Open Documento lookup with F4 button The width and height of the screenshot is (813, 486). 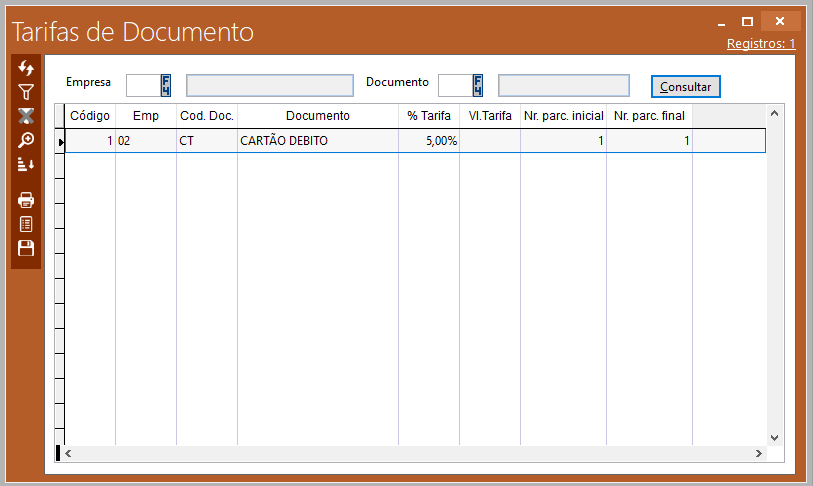coord(478,85)
